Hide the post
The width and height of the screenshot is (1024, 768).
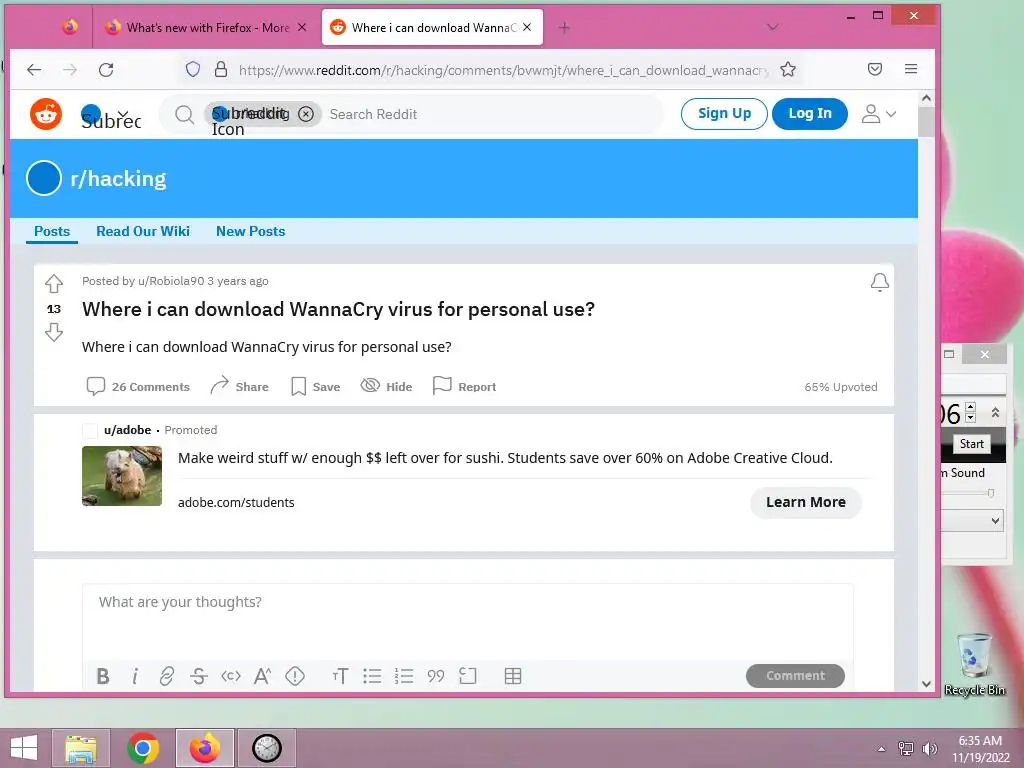pyautogui.click(x=386, y=387)
